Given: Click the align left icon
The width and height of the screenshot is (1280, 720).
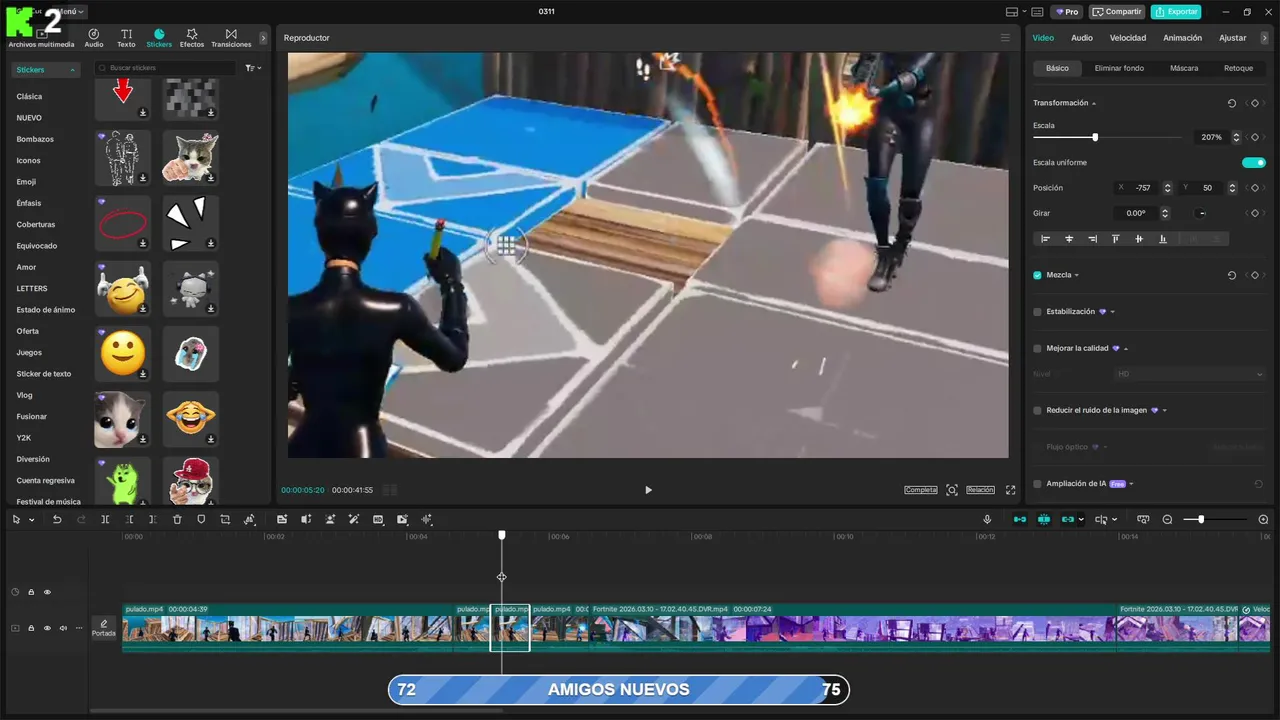Looking at the screenshot, I should click(x=1046, y=239).
